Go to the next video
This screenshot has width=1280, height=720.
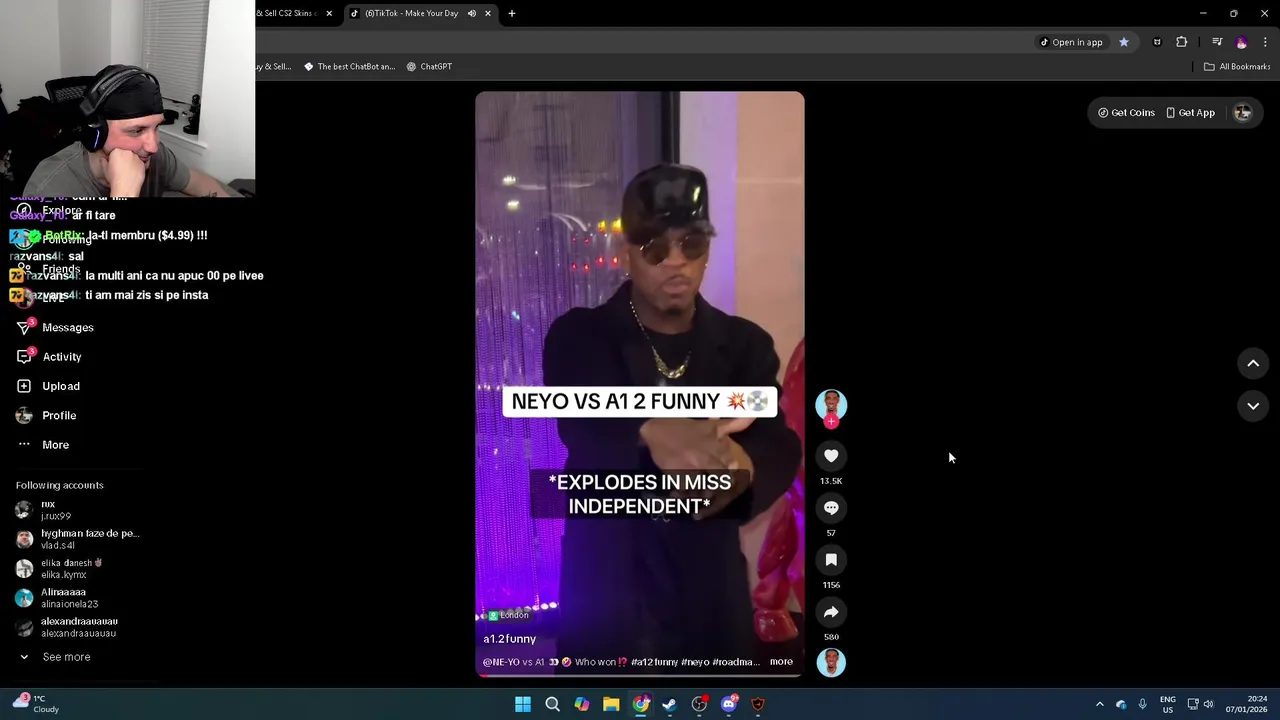click(1253, 406)
